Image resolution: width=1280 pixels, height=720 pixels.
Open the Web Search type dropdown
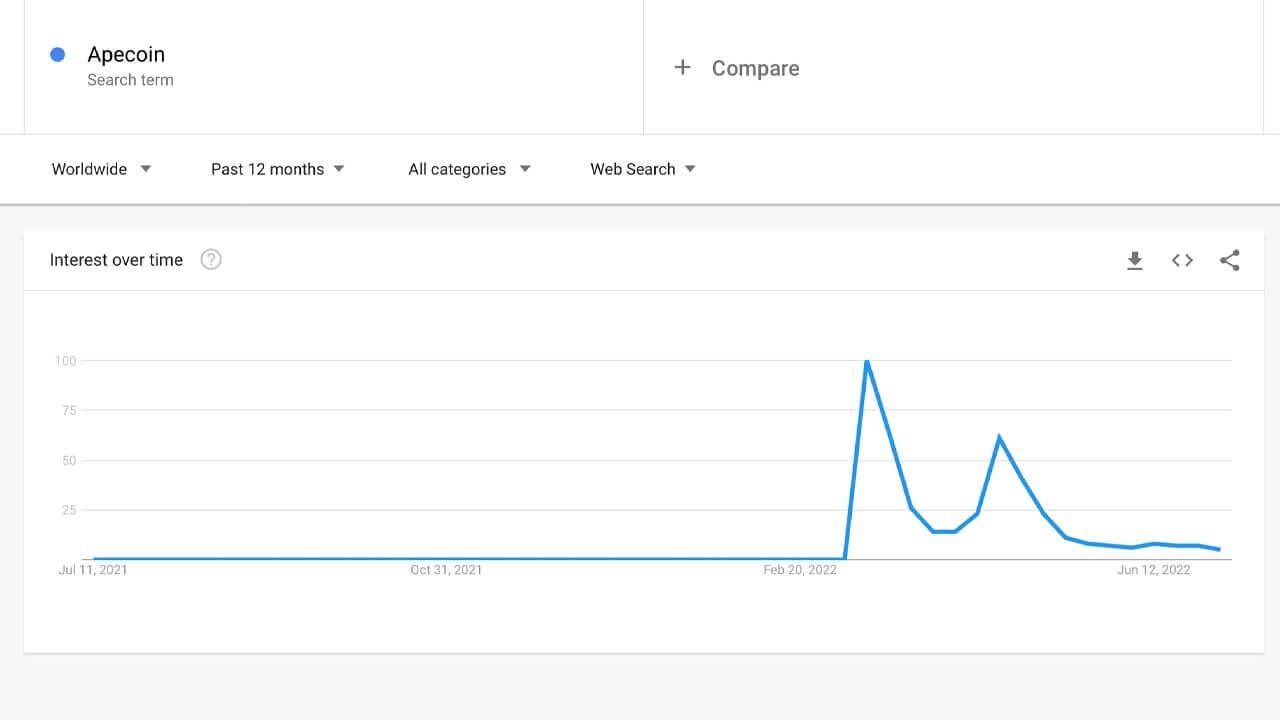[643, 169]
